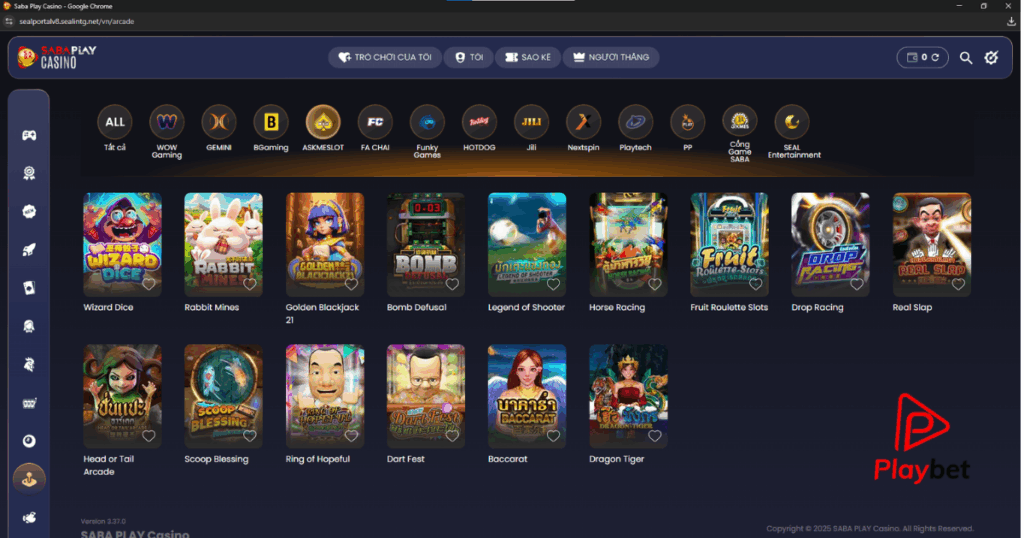The height and width of the screenshot is (538, 1024).
Task: Filter by ASKMESLOT provider
Action: pos(323,121)
